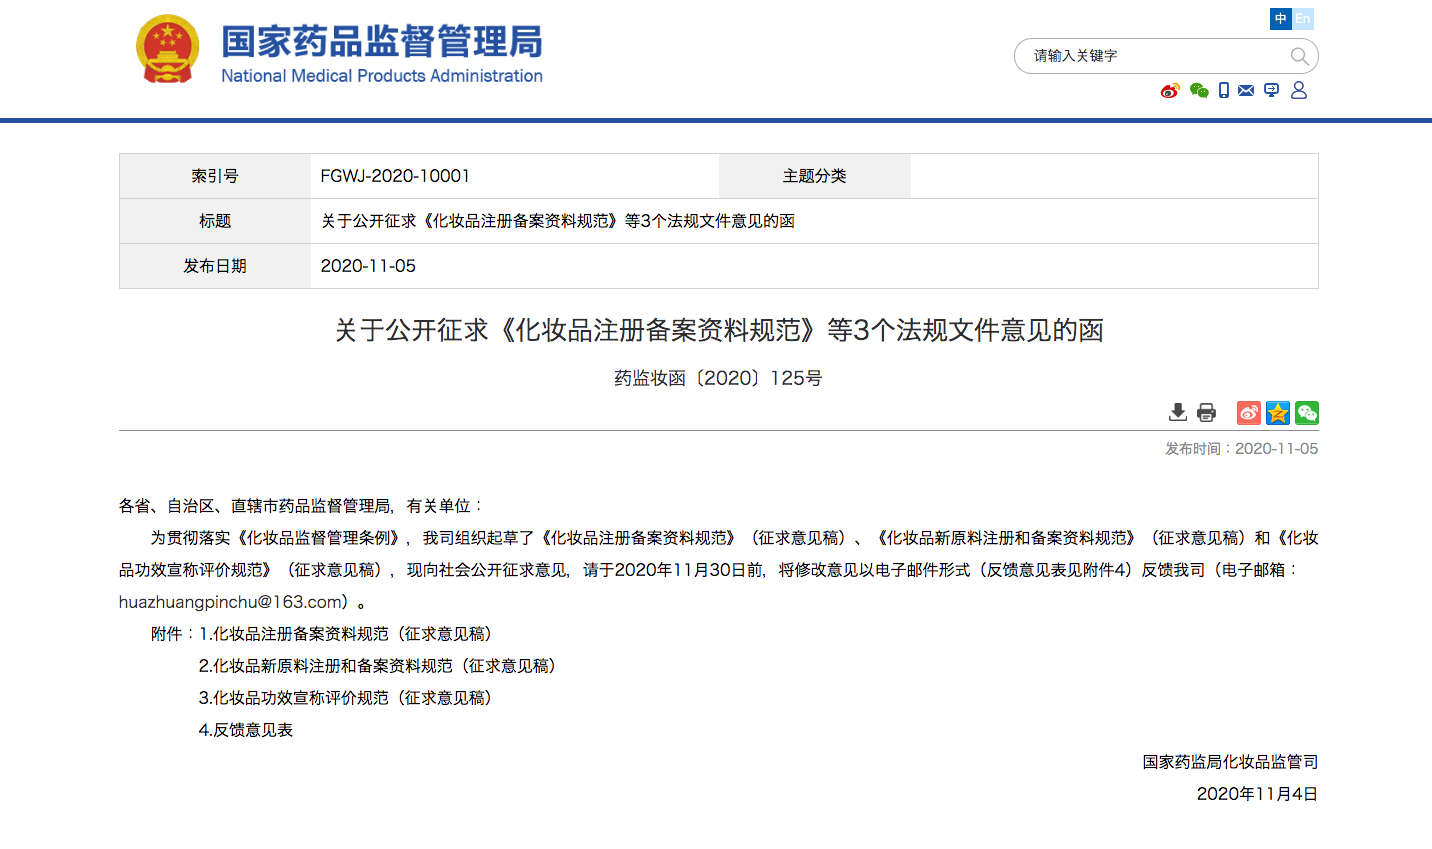Screen dimensions: 1432x849
Task: Click the date 2020年11月4日
Action: 1257,794
